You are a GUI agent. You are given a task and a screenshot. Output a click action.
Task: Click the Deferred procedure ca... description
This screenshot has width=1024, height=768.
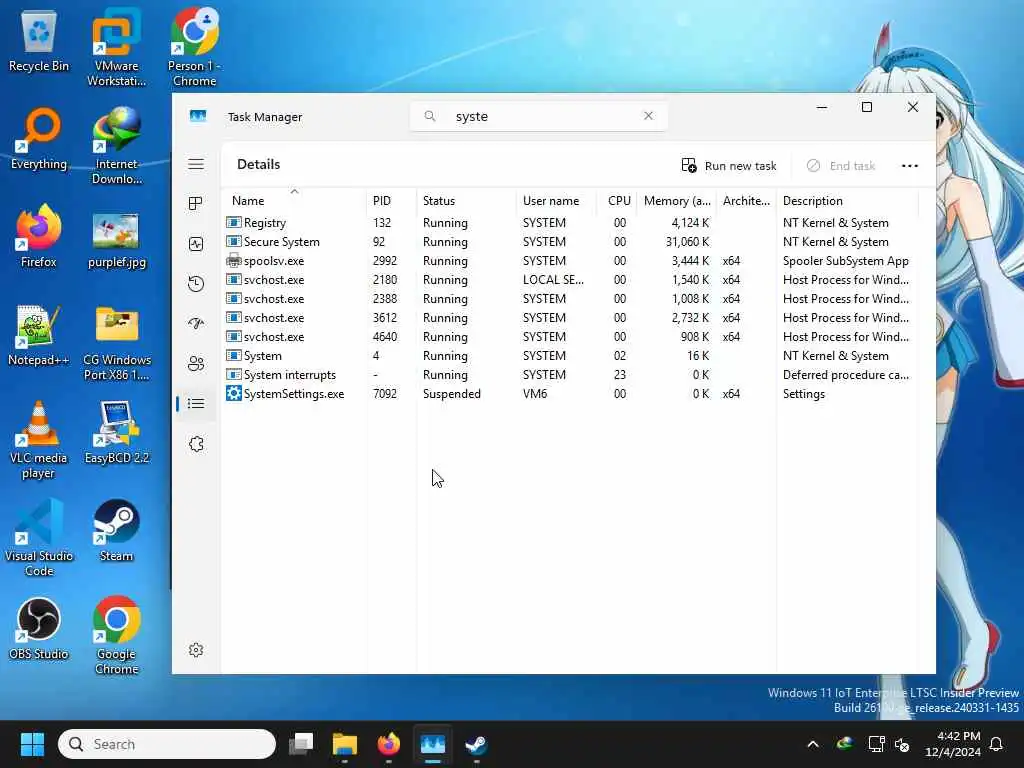tap(846, 375)
